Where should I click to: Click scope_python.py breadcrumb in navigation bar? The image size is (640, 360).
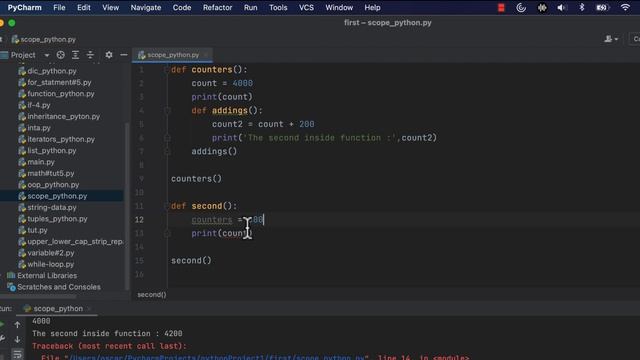tap(44, 40)
